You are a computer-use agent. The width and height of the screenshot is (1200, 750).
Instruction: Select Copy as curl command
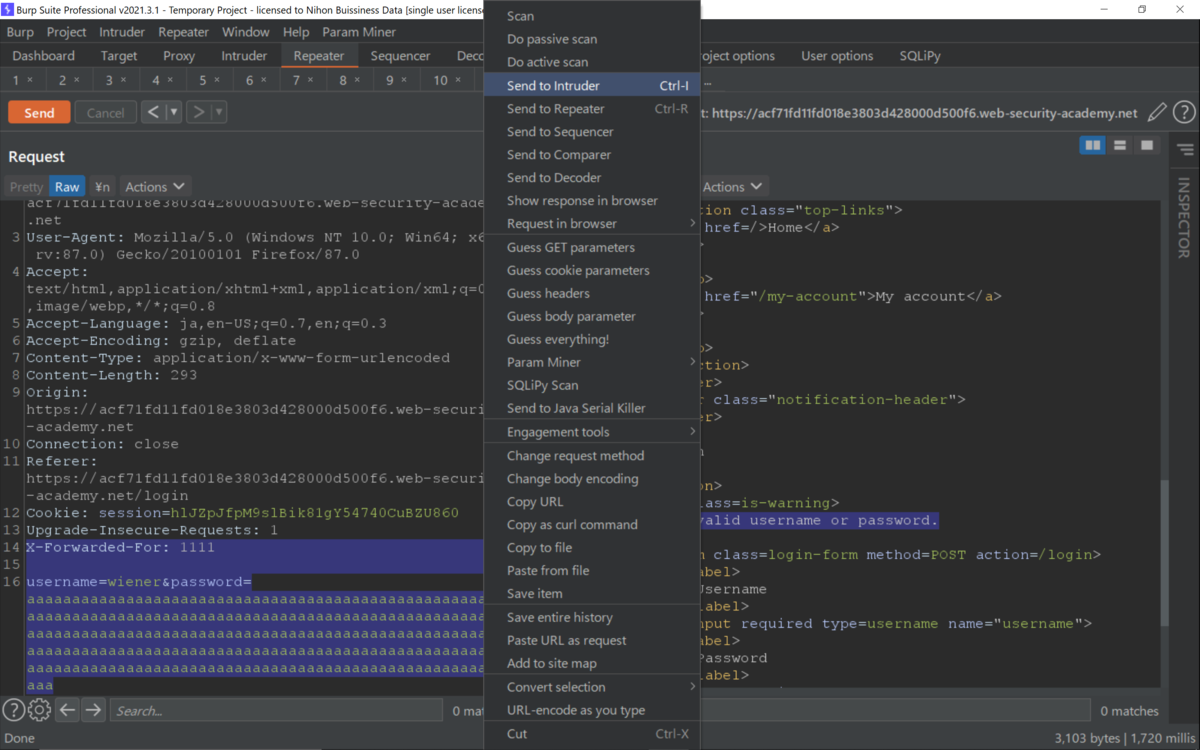coord(591,525)
